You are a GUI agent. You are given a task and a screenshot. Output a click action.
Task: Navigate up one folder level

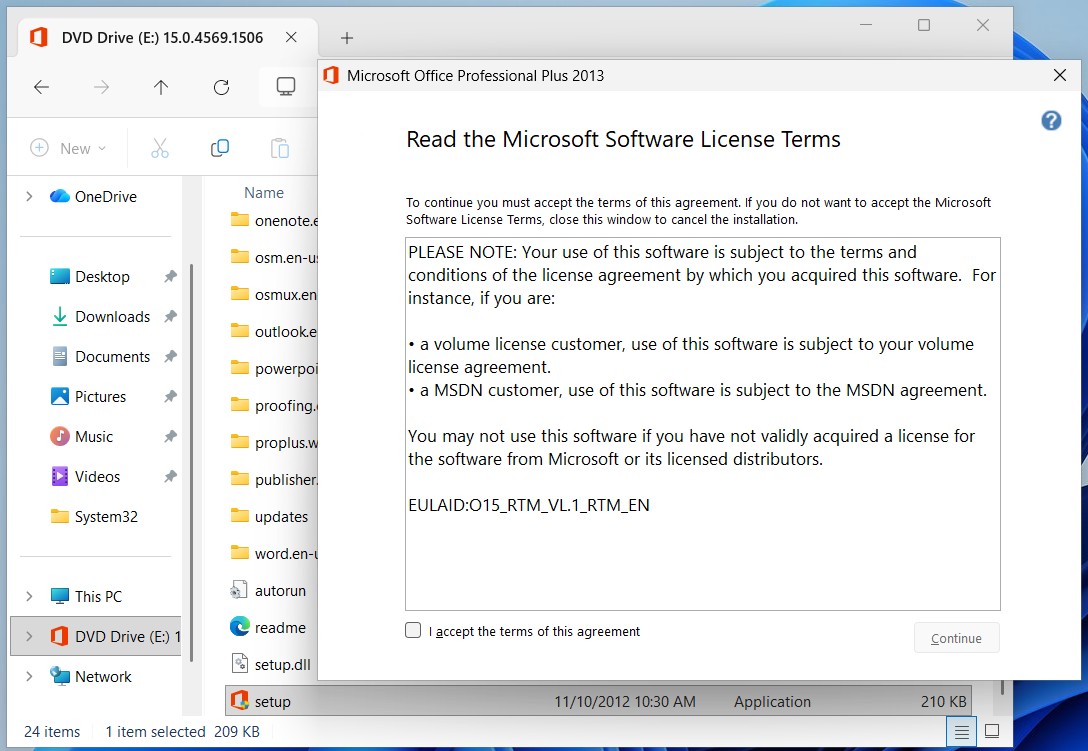tap(161, 87)
